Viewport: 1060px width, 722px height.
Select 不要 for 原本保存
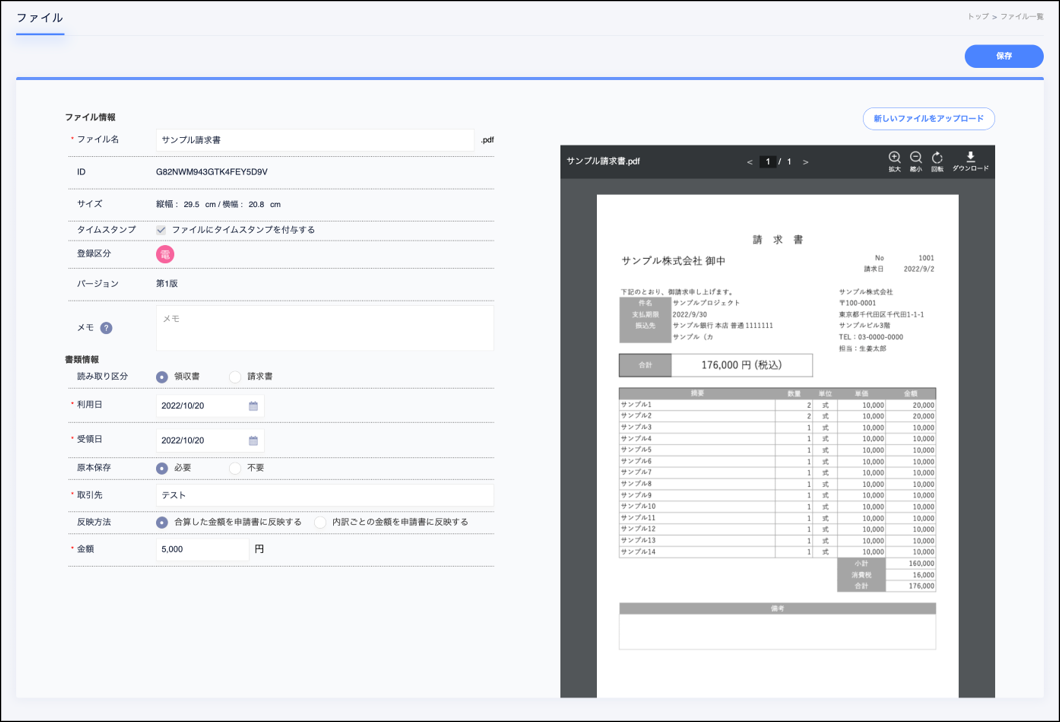(235, 468)
